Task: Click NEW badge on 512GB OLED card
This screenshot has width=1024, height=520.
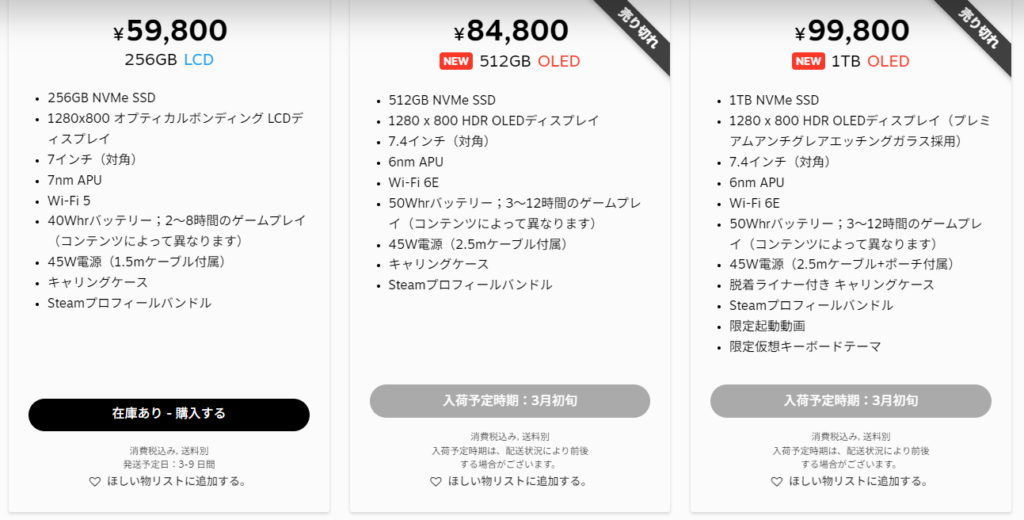Action: tap(456, 61)
